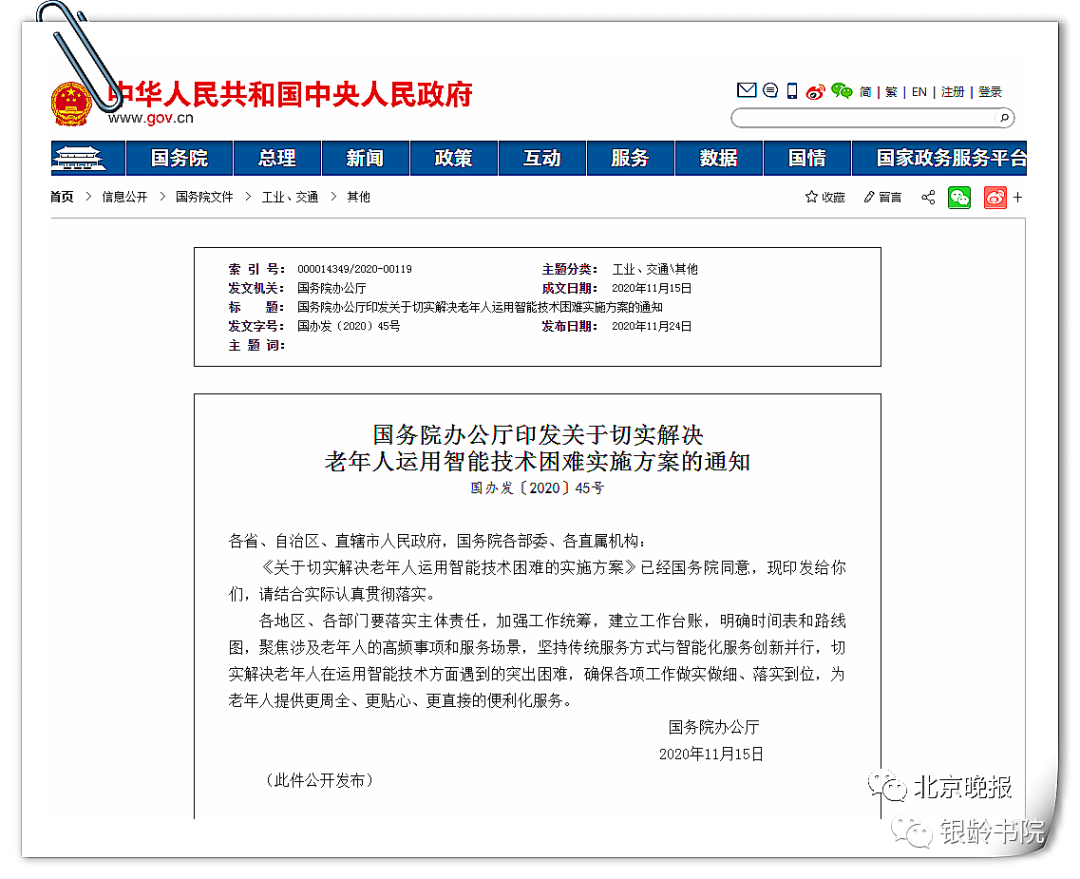
Task: Click the www.gov.cn site address text
Action: pyautogui.click(x=151, y=118)
